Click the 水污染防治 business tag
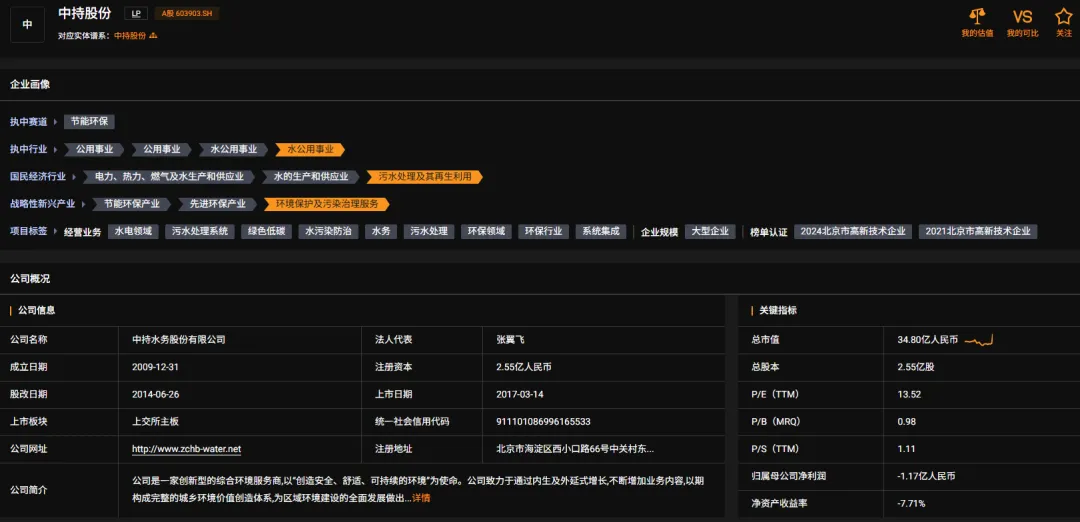The image size is (1080, 522). pyautogui.click(x=328, y=232)
